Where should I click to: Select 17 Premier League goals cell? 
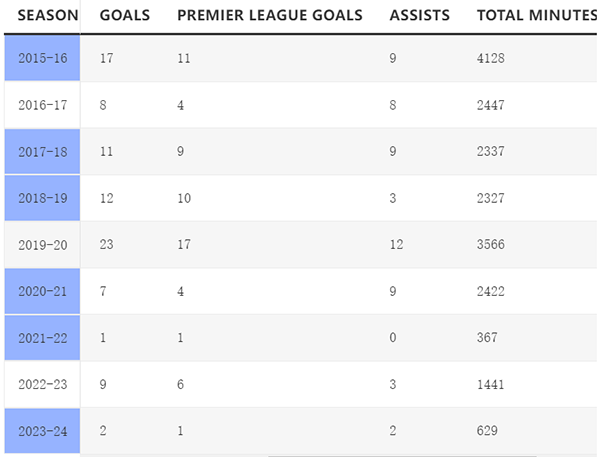point(184,245)
